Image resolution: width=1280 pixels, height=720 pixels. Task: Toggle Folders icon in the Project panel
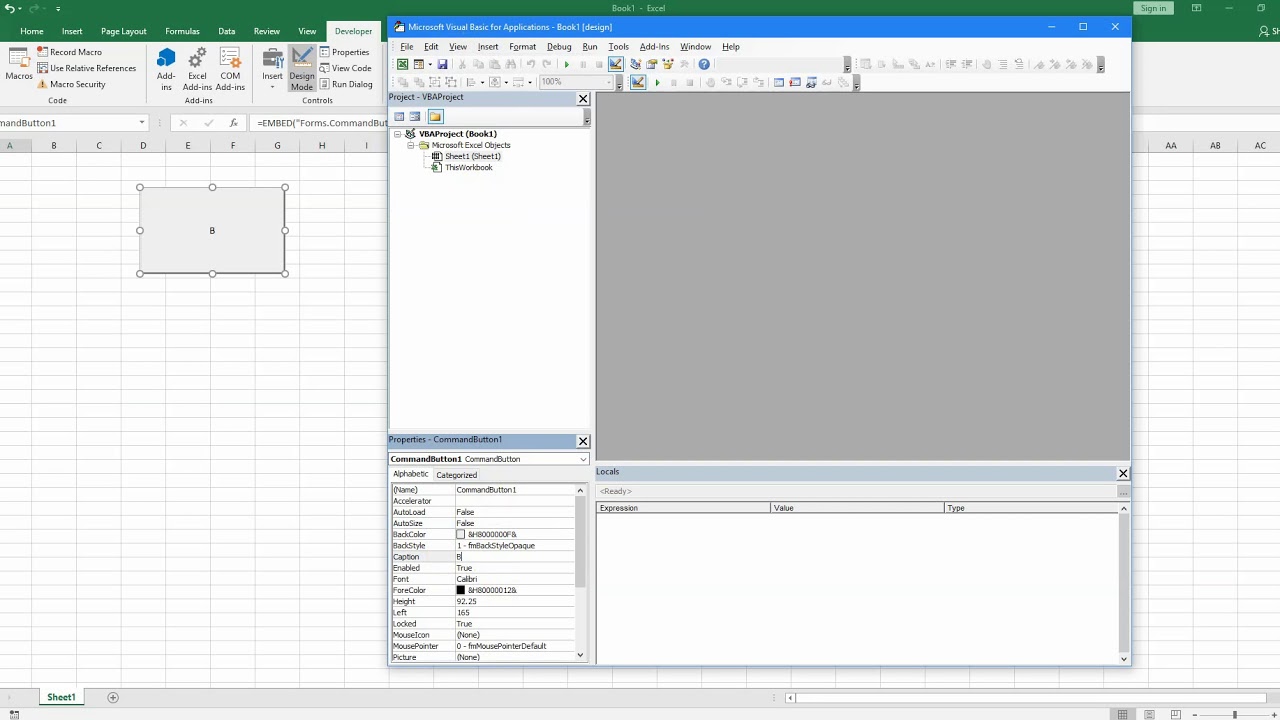click(x=435, y=116)
